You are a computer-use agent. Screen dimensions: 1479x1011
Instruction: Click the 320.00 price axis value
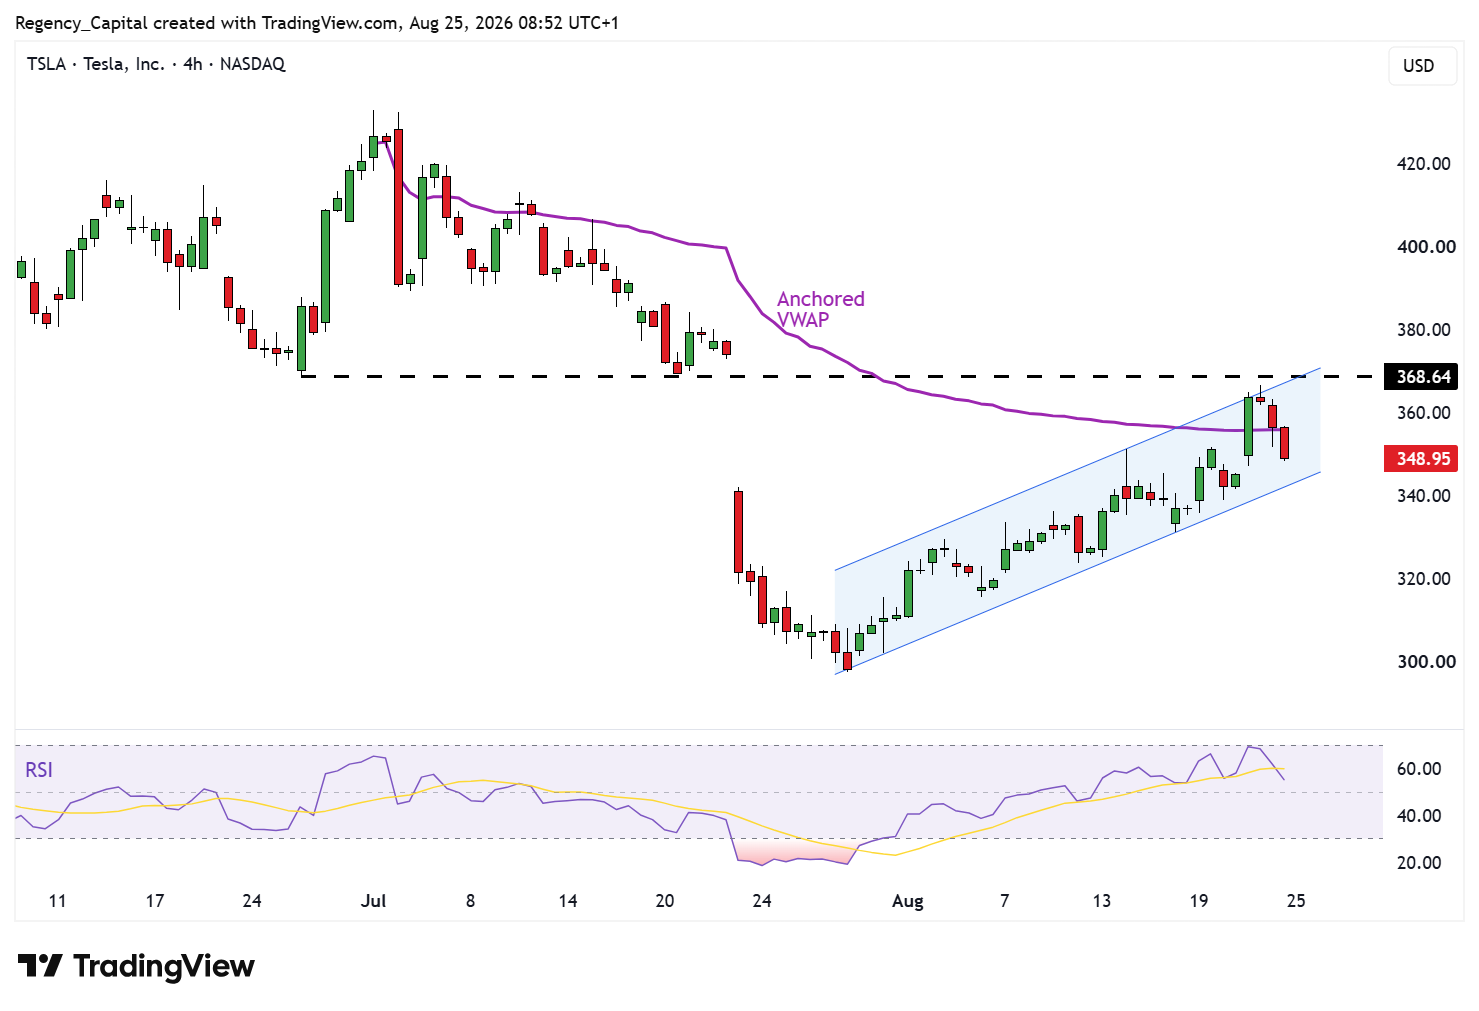1424,579
